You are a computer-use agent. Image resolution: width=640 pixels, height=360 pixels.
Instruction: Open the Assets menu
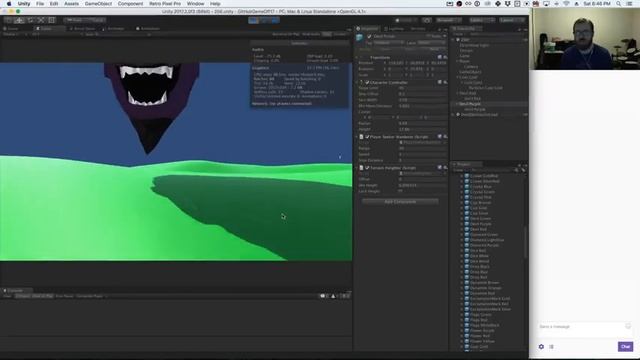(x=71, y=4)
